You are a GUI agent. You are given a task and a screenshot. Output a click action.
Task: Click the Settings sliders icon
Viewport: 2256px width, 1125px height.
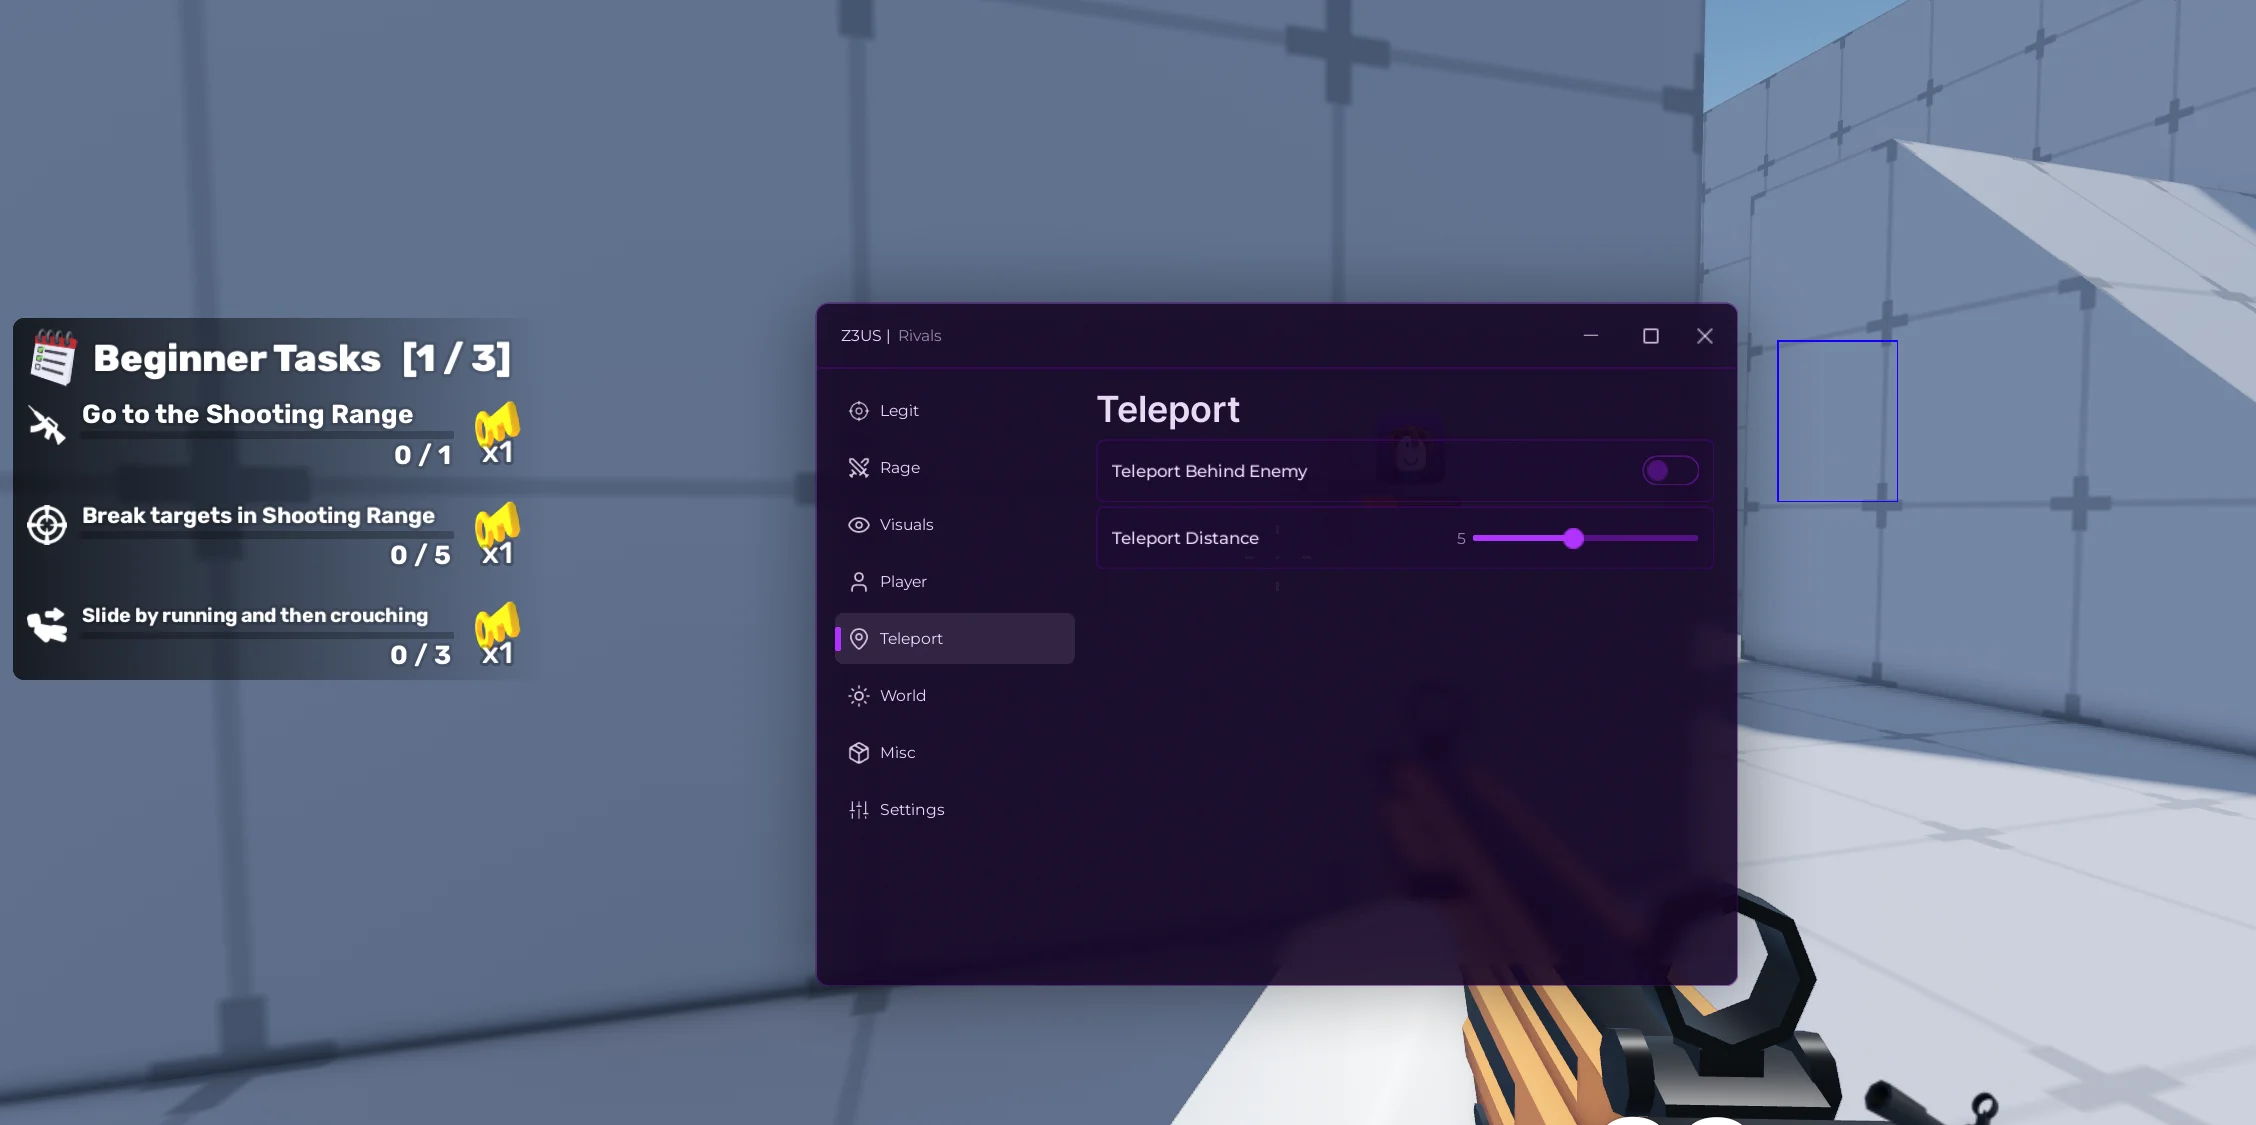click(x=858, y=810)
